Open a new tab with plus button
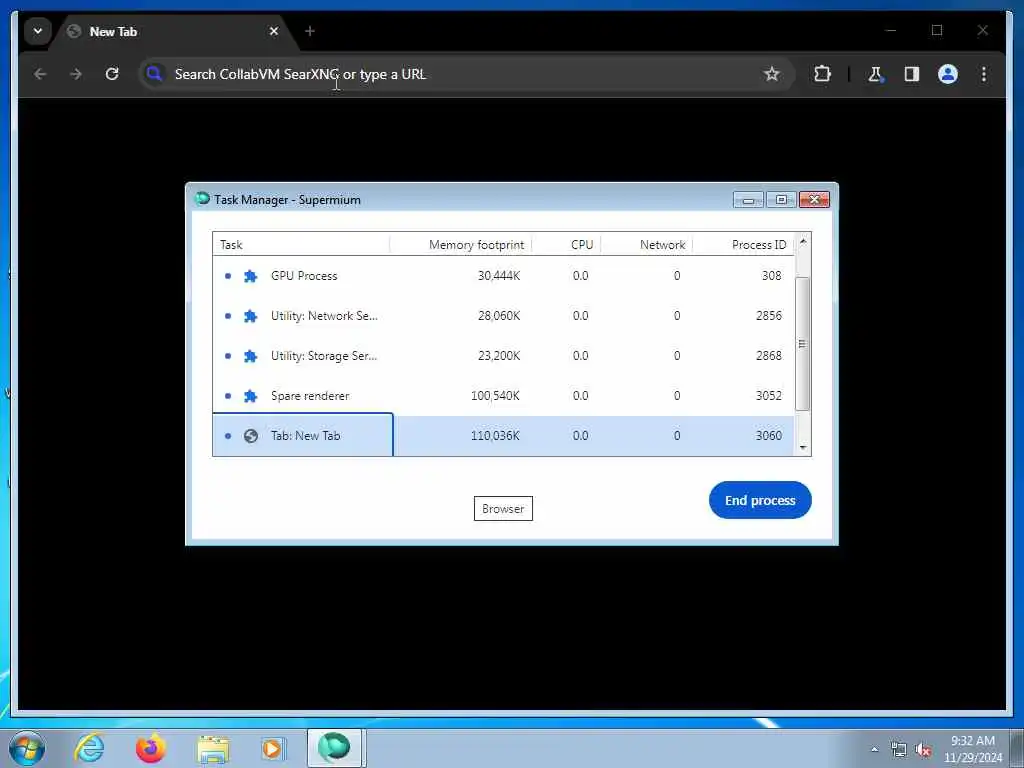Screen dimensions: 1024x768 tap(310, 31)
